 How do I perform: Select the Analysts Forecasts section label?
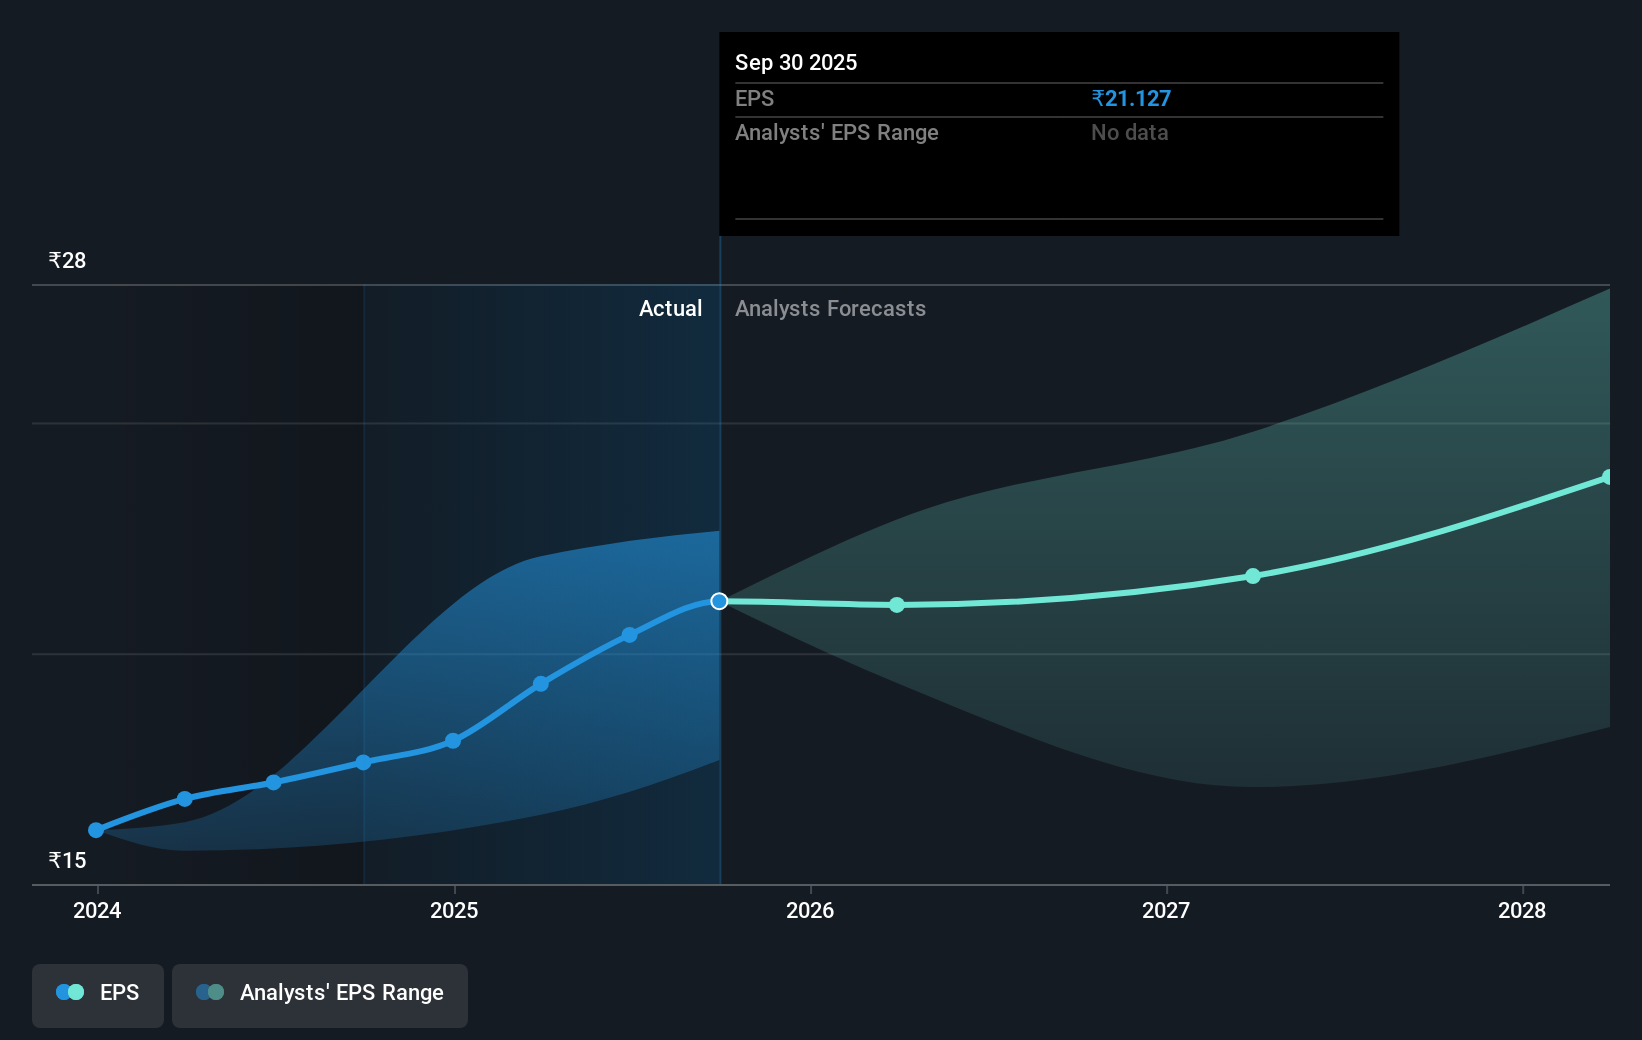coord(830,308)
